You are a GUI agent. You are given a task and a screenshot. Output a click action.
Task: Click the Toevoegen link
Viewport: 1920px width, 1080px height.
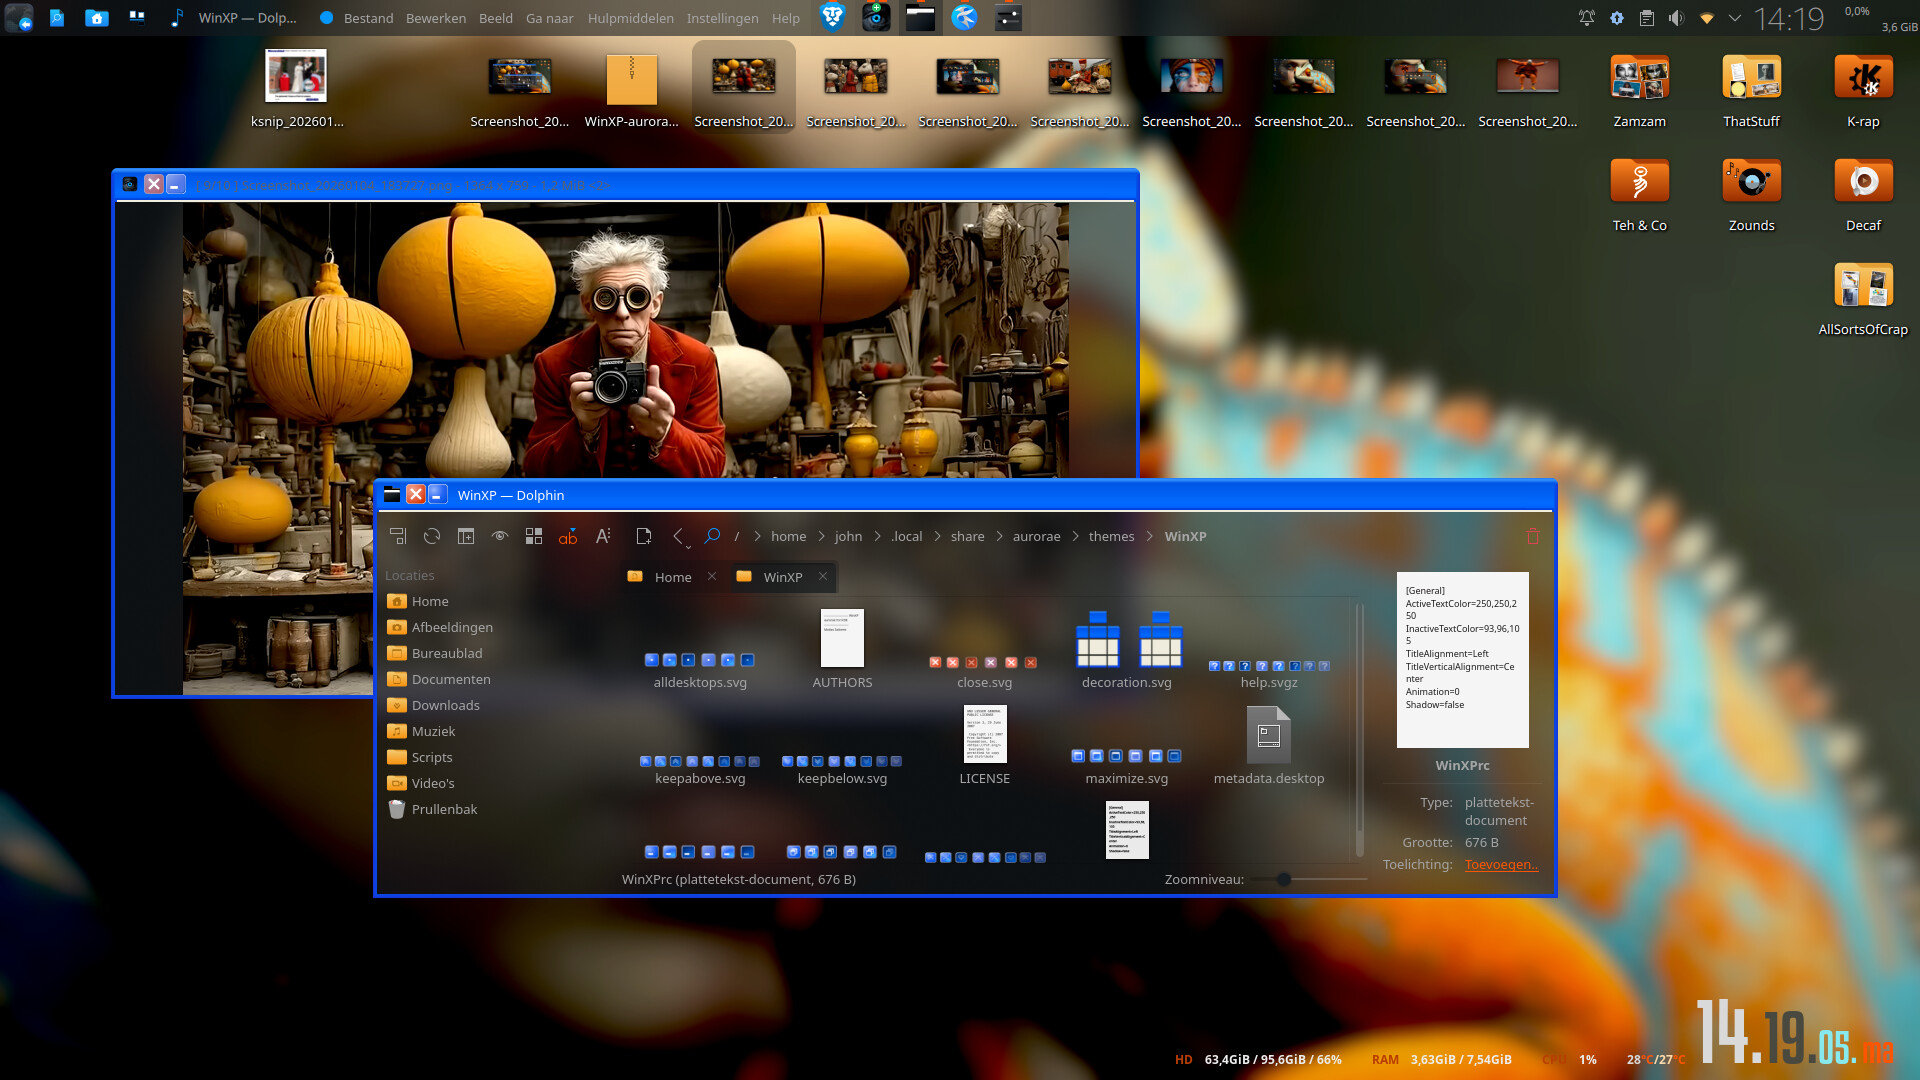1500,864
